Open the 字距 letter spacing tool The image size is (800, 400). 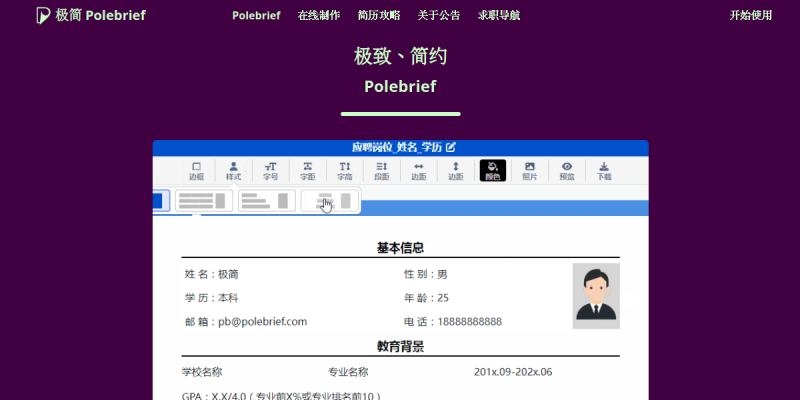point(308,171)
